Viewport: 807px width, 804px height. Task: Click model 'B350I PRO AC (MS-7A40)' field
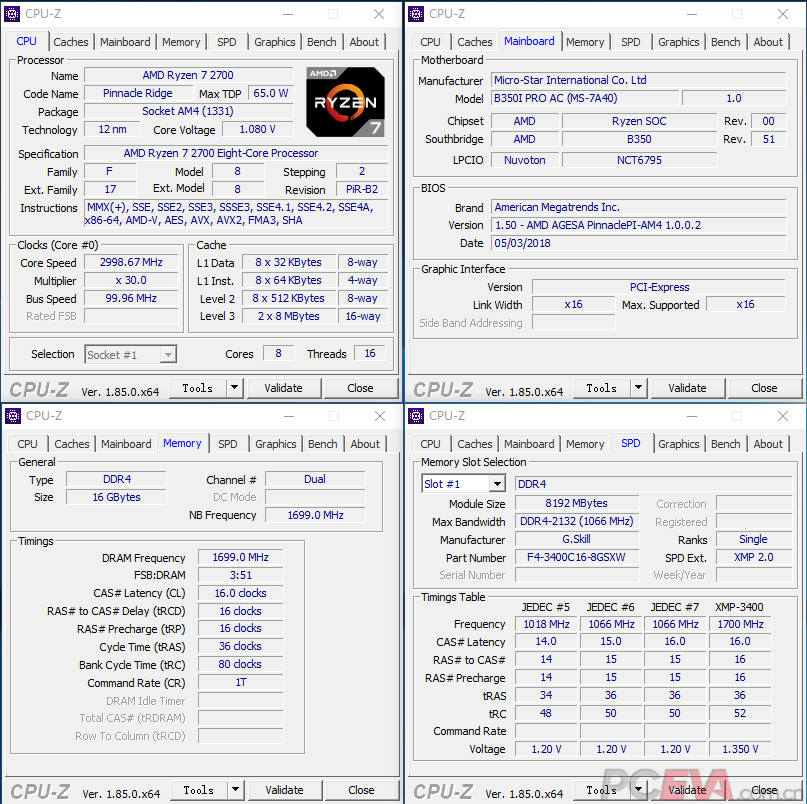point(585,98)
